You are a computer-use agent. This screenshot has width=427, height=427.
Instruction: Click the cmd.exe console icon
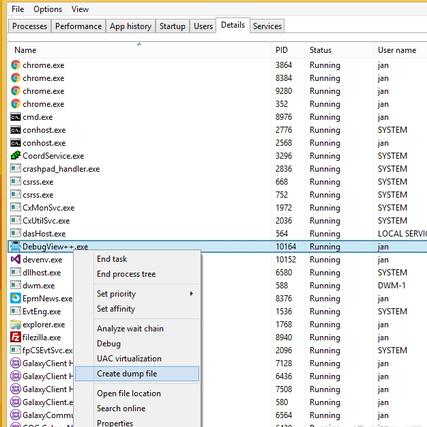click(x=15, y=117)
